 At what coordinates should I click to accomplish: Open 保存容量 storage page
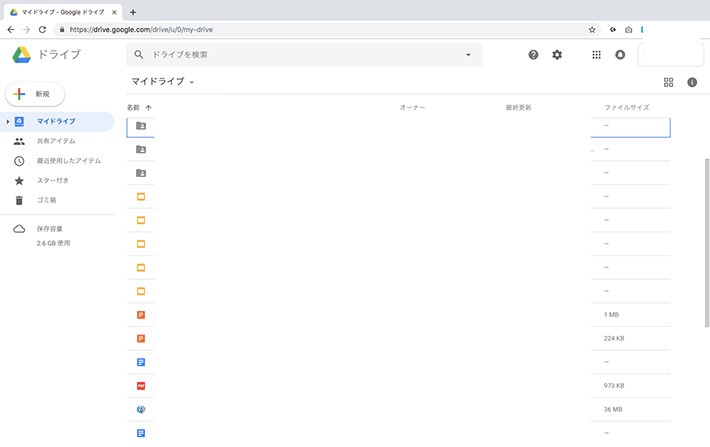(x=49, y=229)
